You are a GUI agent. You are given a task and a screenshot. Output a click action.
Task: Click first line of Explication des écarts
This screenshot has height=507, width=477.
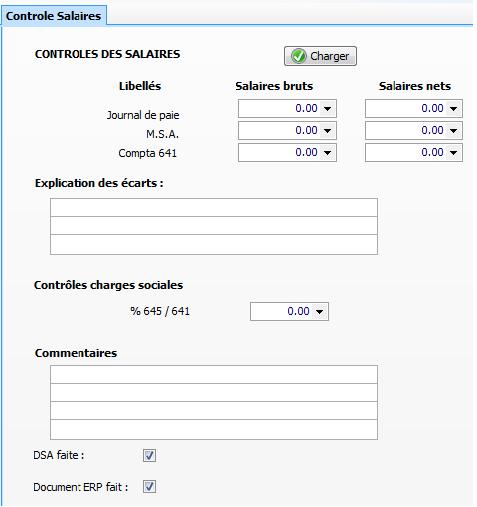coord(214,208)
